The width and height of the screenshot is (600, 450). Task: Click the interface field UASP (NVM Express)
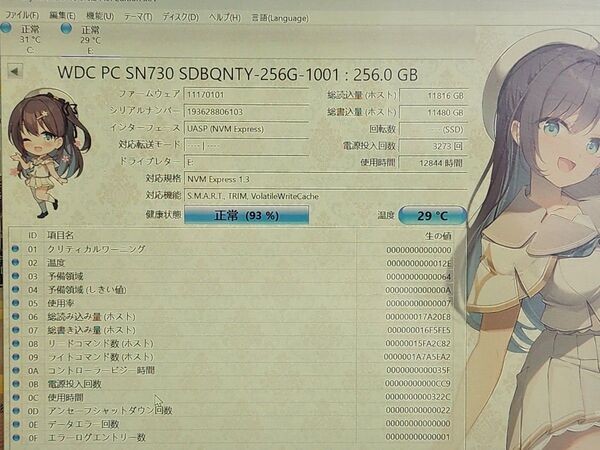(x=246, y=129)
